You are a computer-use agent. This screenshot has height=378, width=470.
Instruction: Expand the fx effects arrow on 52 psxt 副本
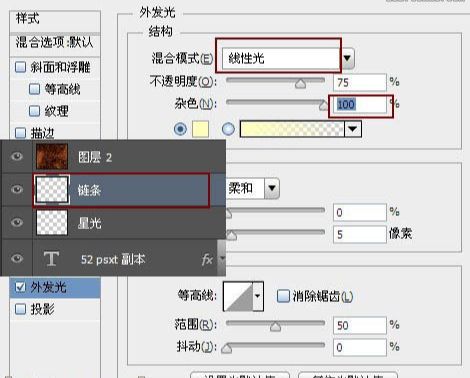tap(222, 258)
